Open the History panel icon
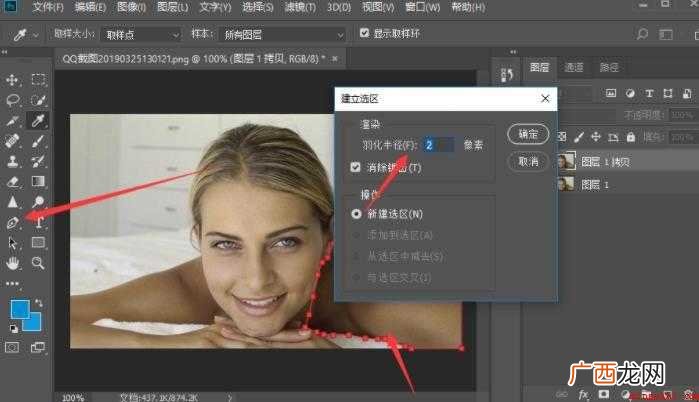Screen dimensions: 699x402 (507, 75)
